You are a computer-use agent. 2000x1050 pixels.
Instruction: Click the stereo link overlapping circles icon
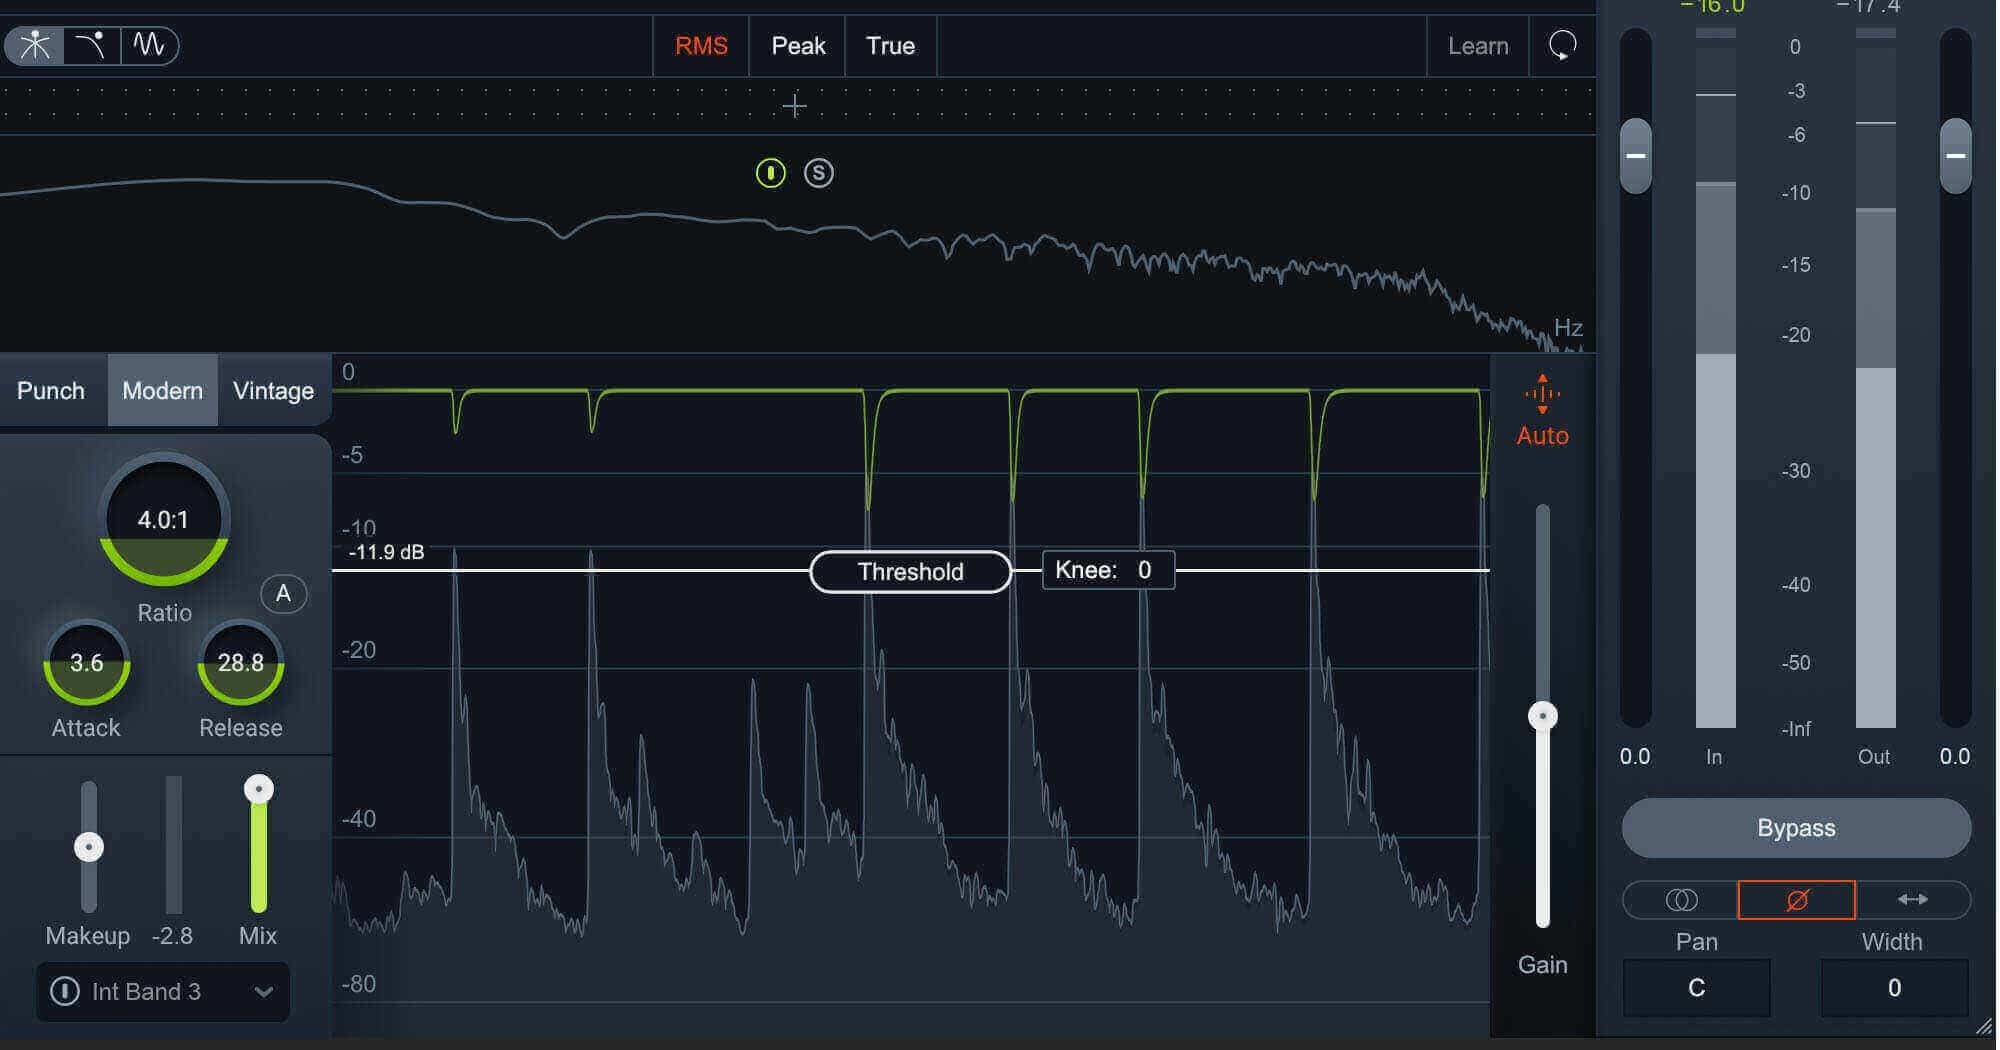point(1681,900)
